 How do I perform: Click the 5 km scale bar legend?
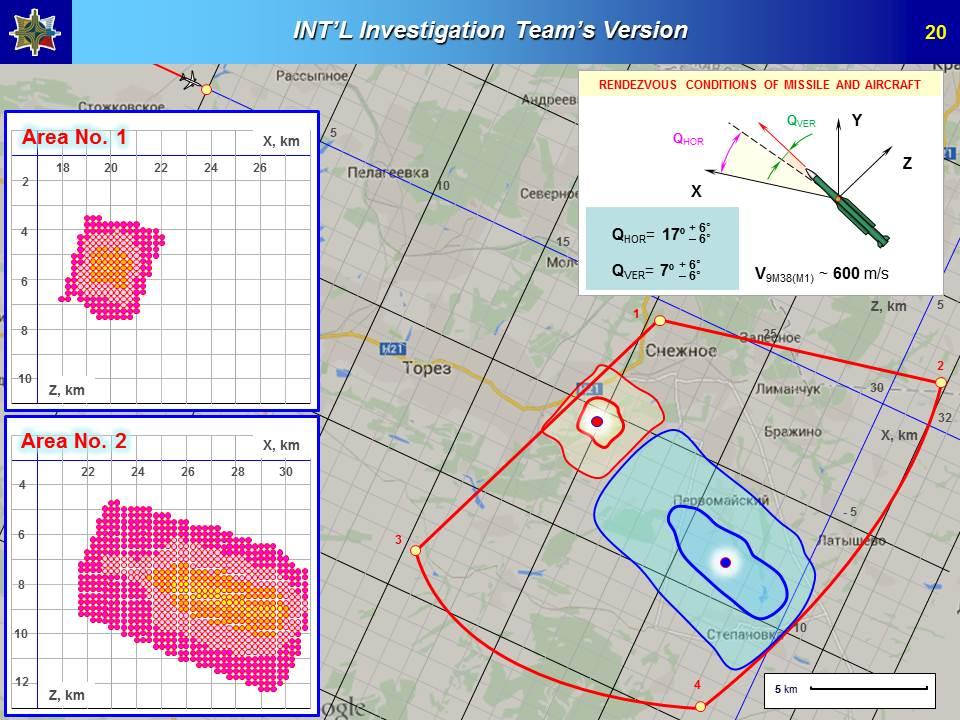(850, 691)
